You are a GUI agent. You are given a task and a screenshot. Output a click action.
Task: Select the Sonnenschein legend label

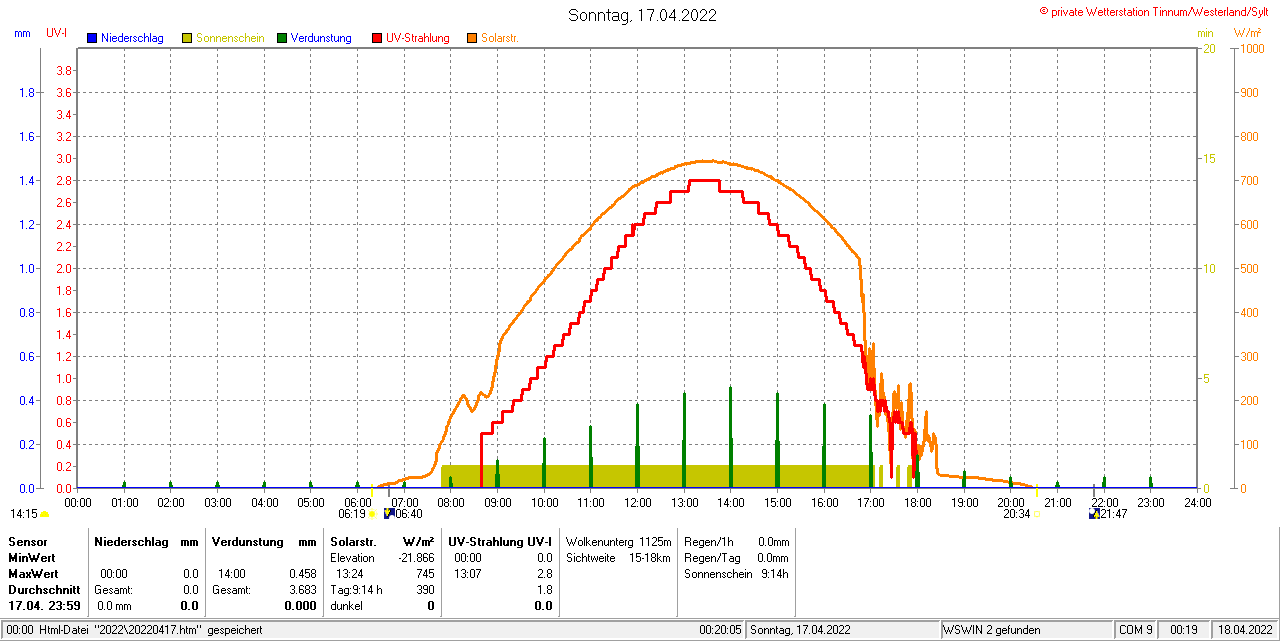click(230, 38)
